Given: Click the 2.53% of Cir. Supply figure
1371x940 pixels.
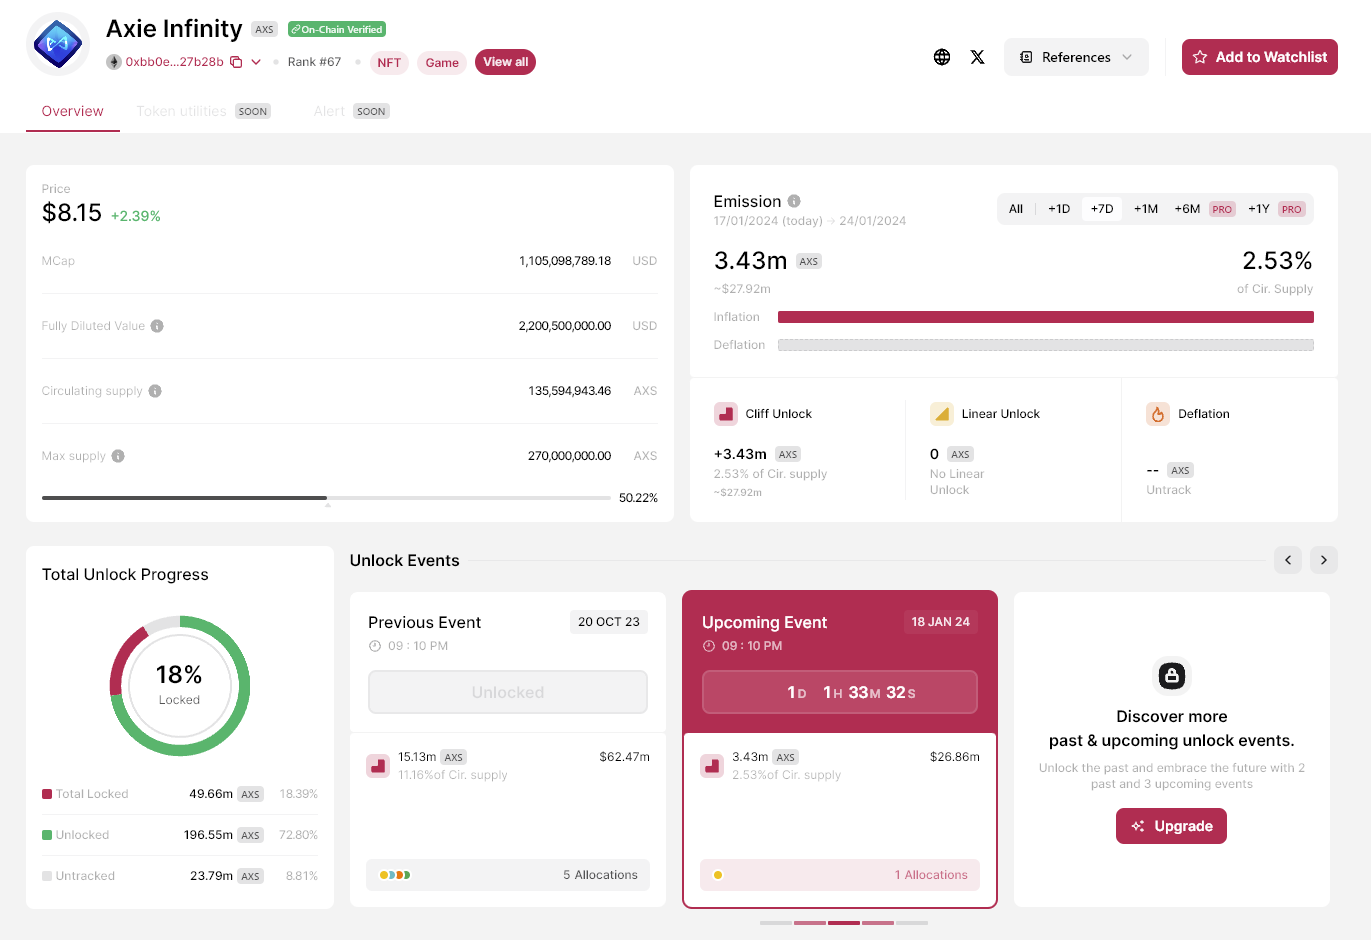Looking at the screenshot, I should (1277, 261).
